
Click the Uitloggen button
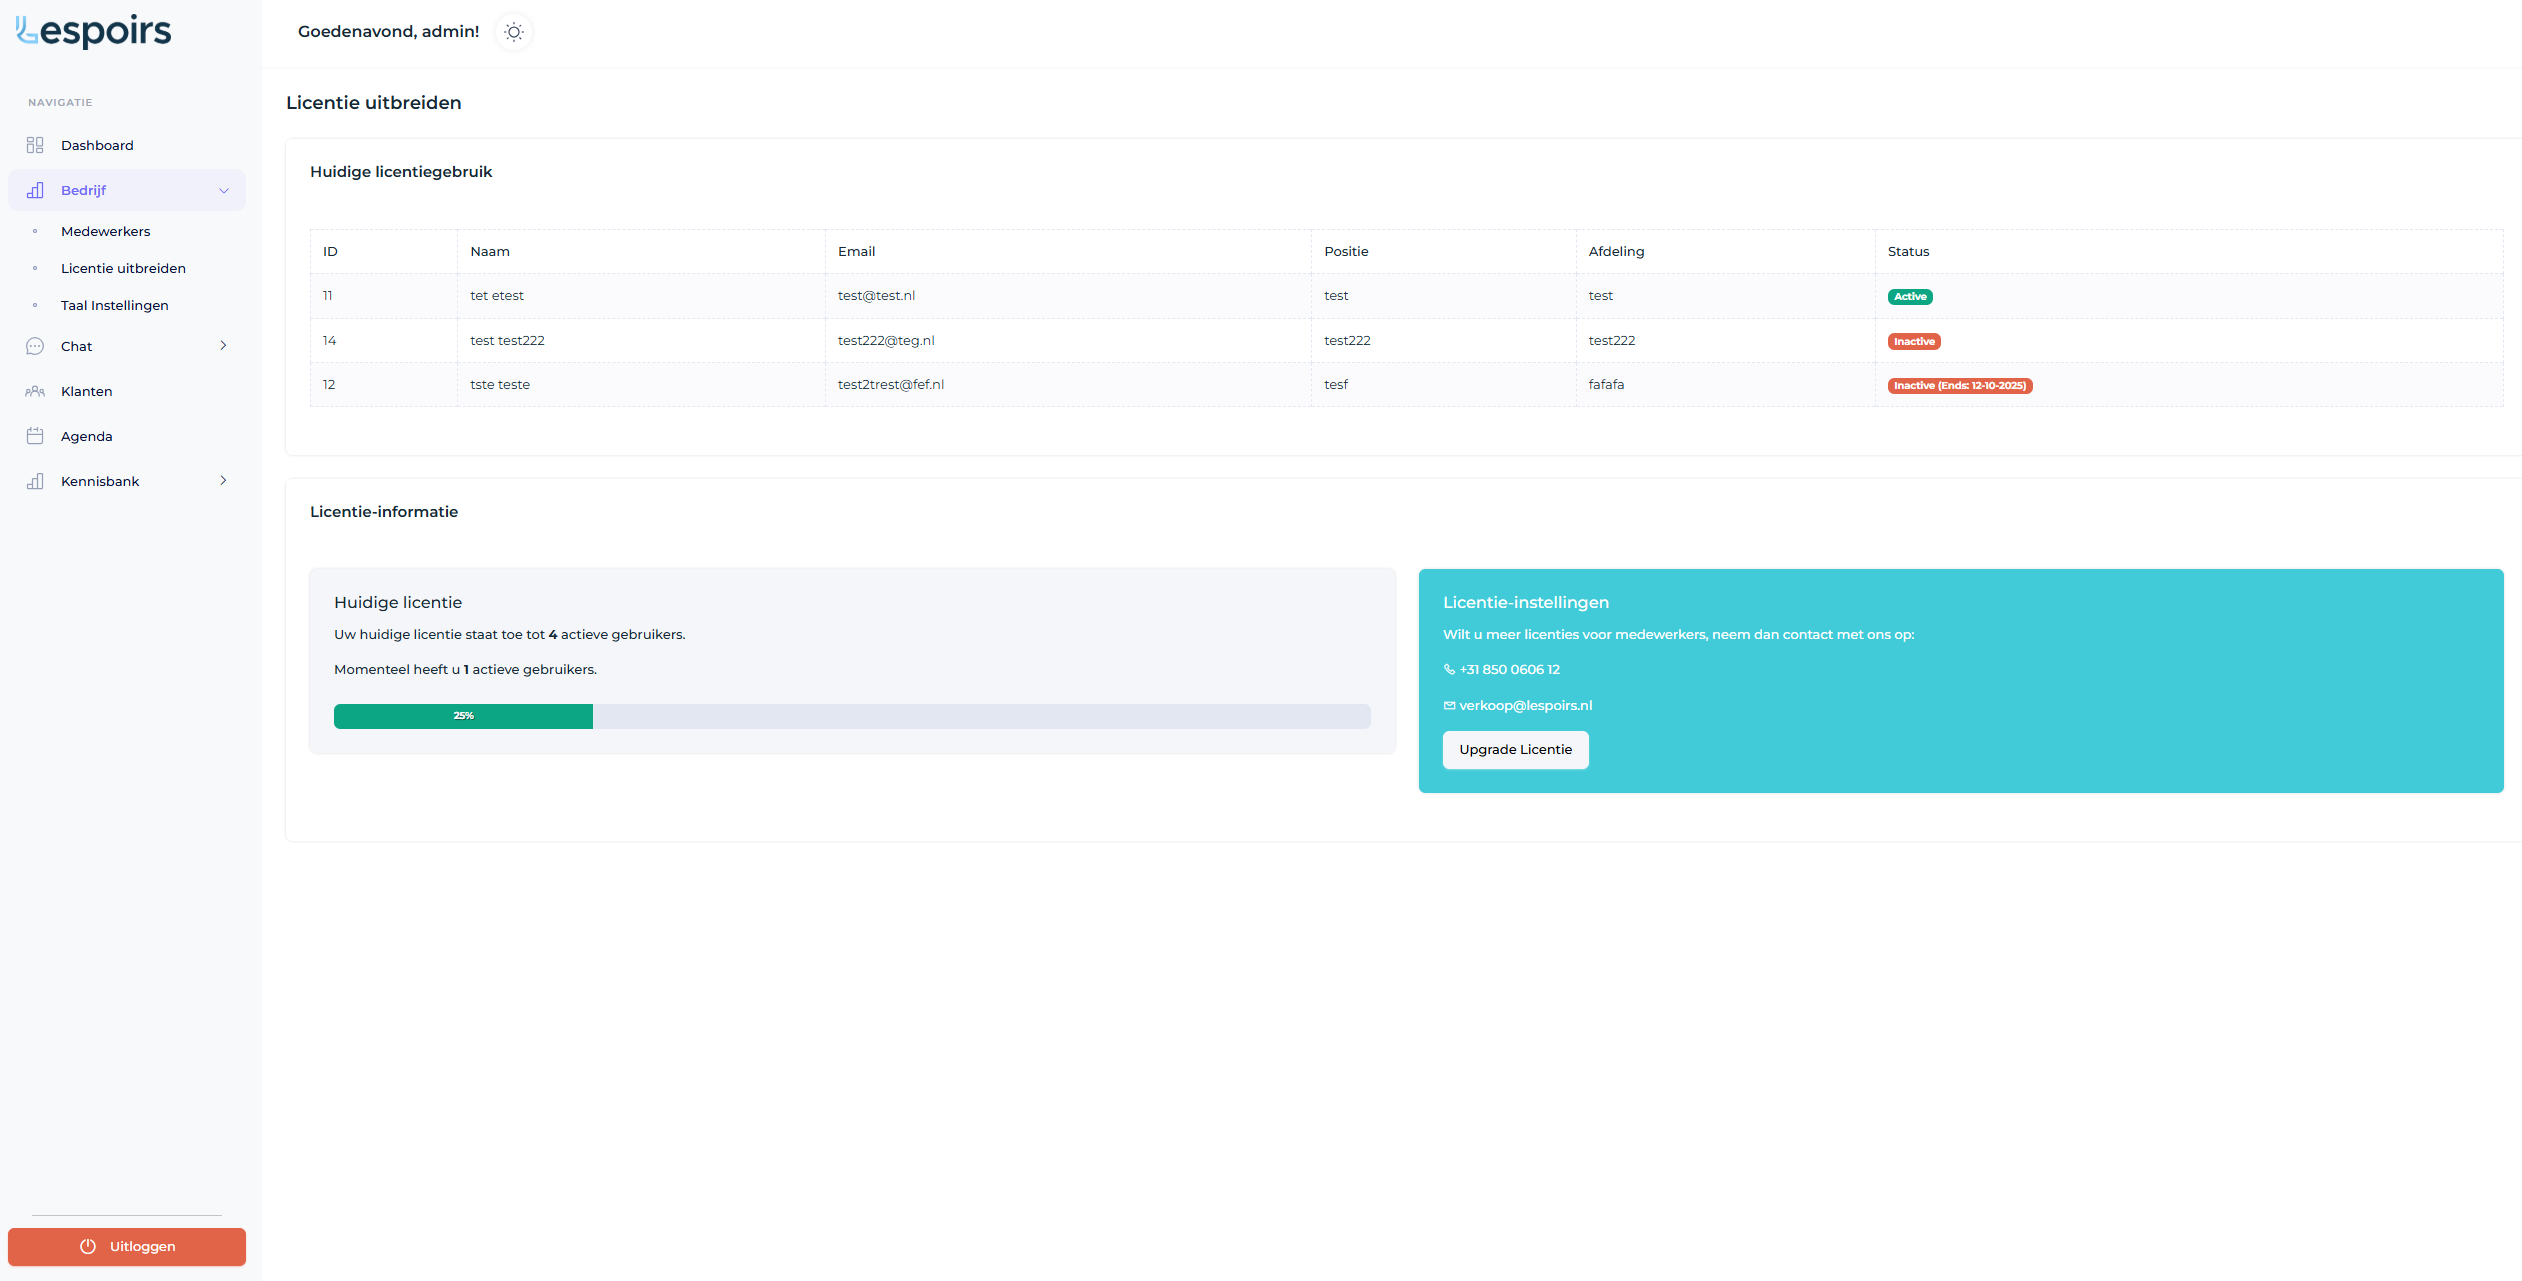pos(127,1246)
